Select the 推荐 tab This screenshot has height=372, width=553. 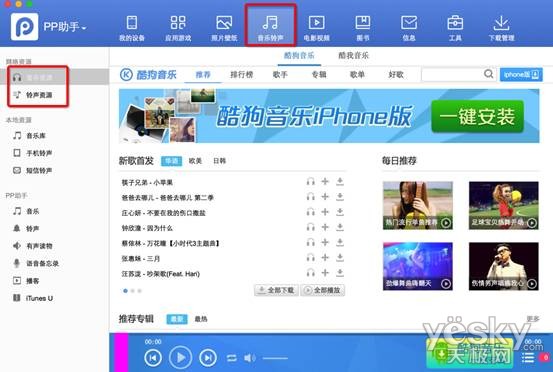click(203, 75)
